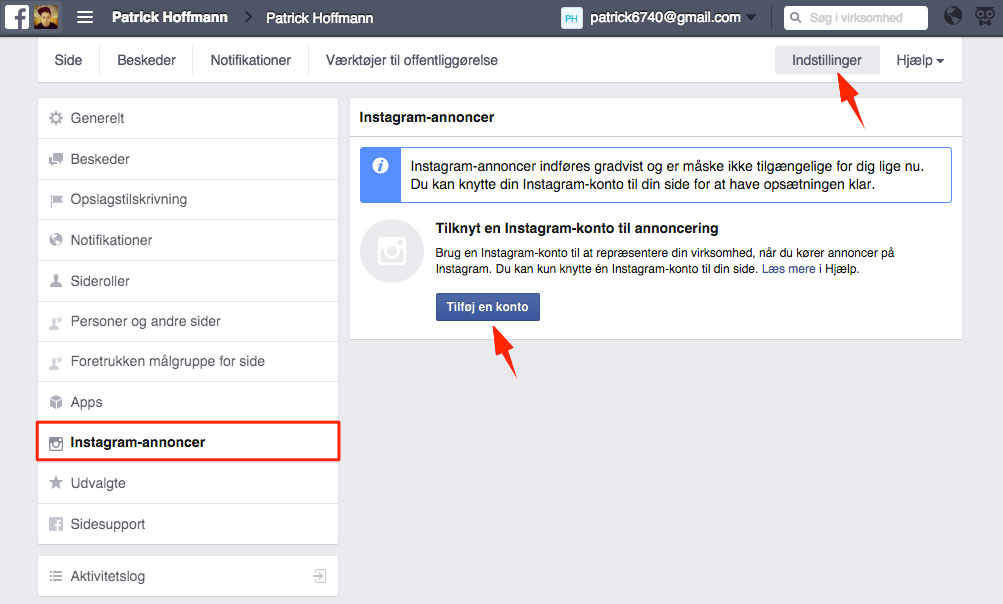Open Apps in sidebar
Image resolution: width=1003 pixels, height=604 pixels.
[187, 402]
